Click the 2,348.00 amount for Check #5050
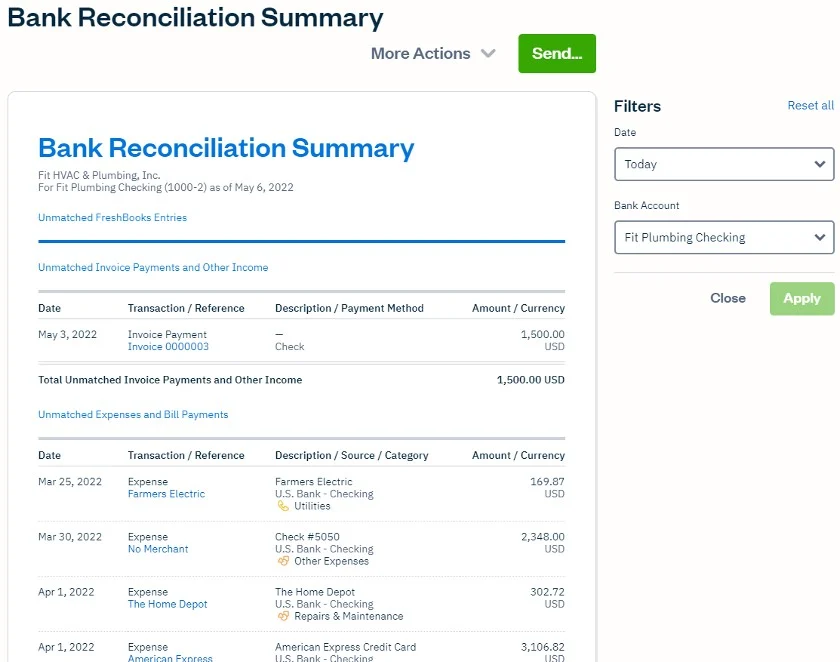This screenshot has height=662, width=840. [543, 537]
